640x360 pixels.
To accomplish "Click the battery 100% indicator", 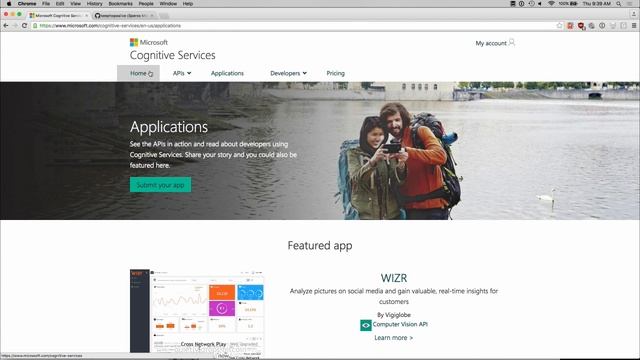I will 568,4.
